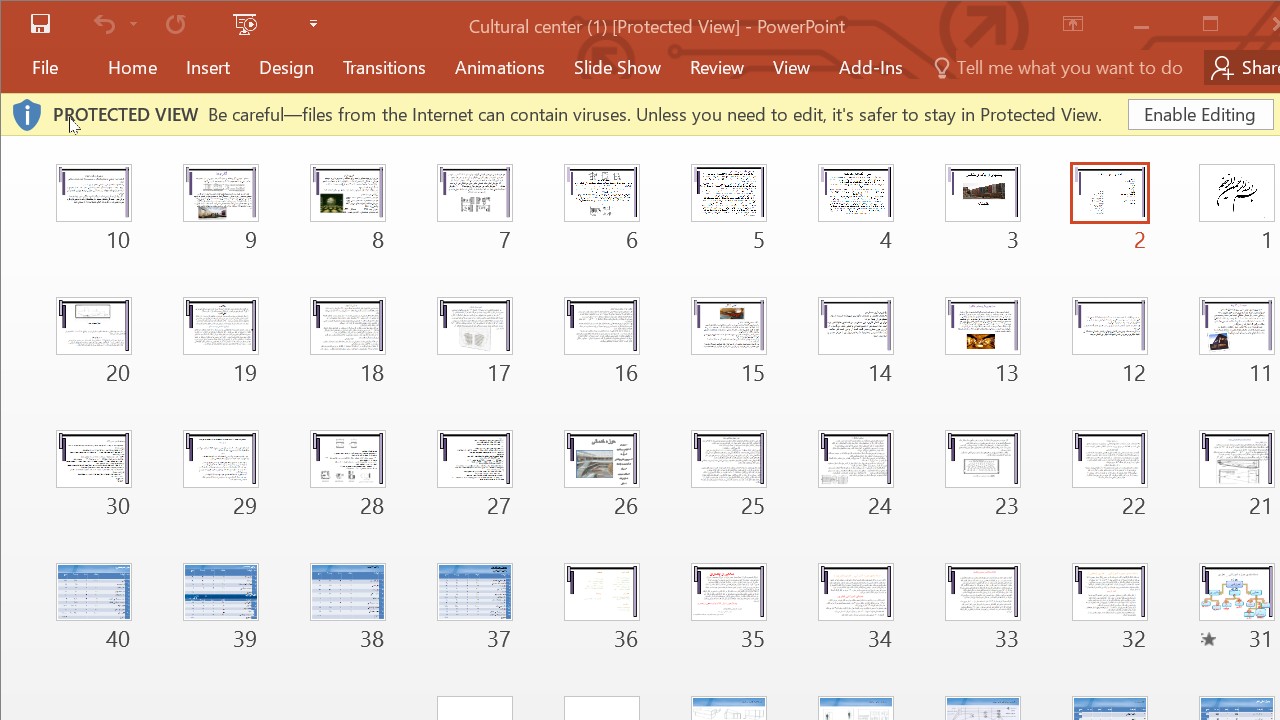1280x720 pixels.
Task: Select slide 6 thumbnail
Action: 602,193
